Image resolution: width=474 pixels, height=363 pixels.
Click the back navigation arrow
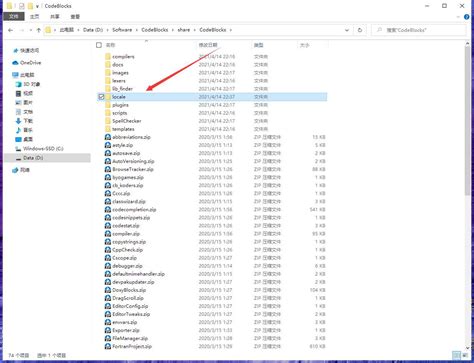coord(11,30)
